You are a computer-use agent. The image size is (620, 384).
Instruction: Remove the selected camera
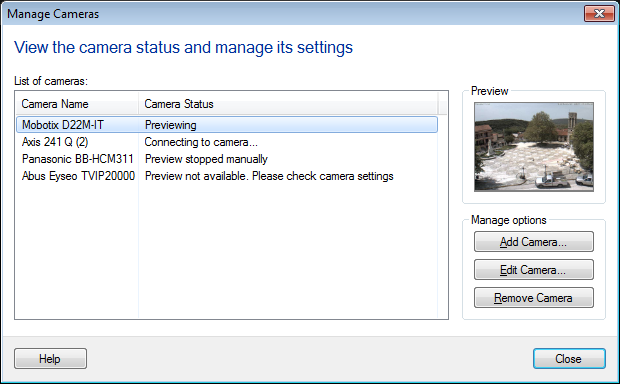pos(533,298)
